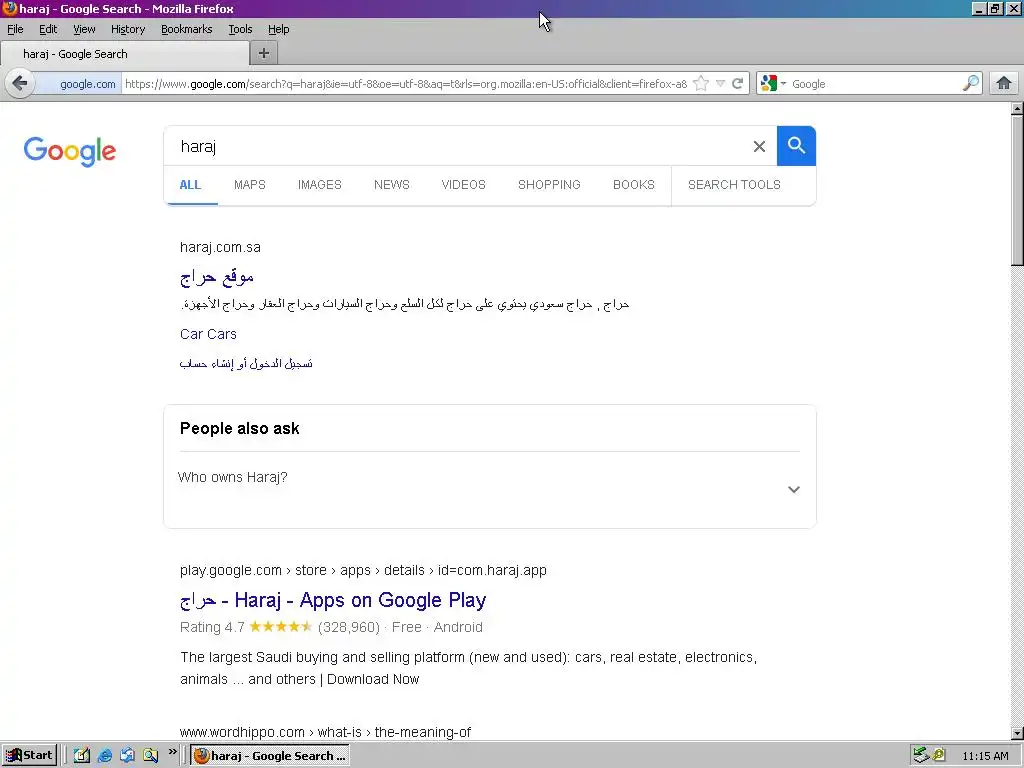The height and width of the screenshot is (768, 1024).
Task: Clear the haraj query with the X icon
Action: pos(759,146)
